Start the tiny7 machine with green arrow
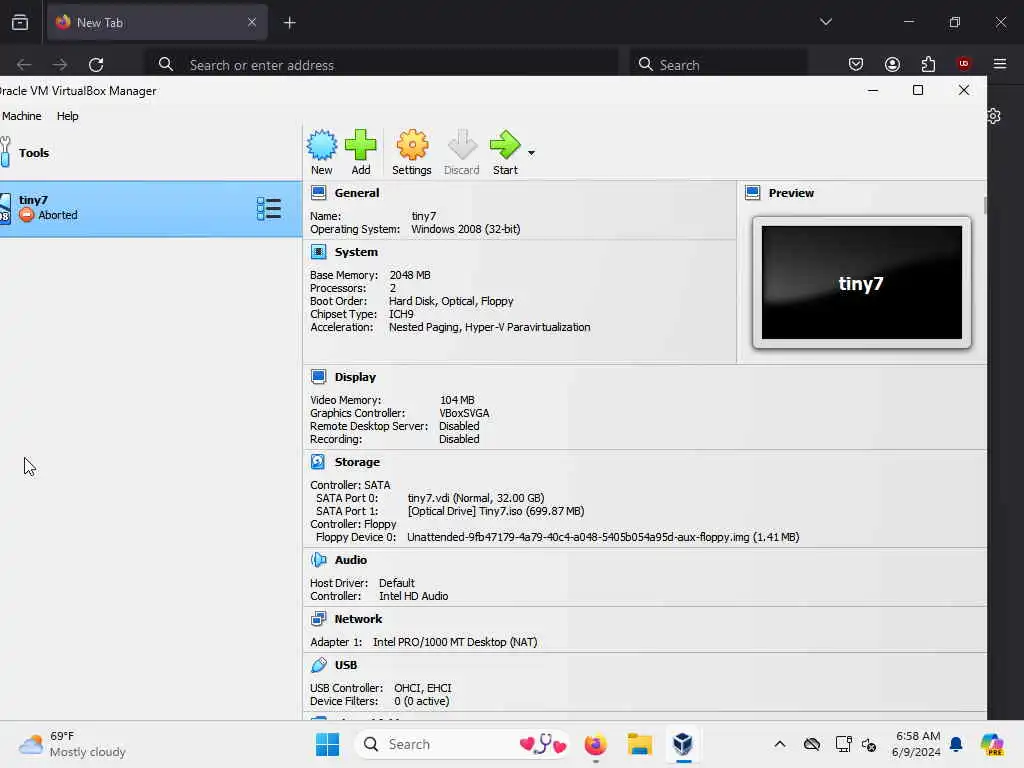Image resolution: width=1024 pixels, height=768 pixels. coord(505,145)
